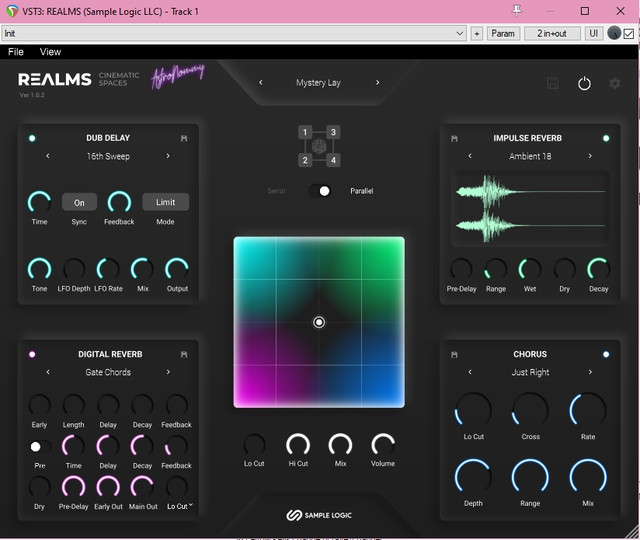The width and height of the screenshot is (640, 540).
Task: Pin the plugin window with pushpin icon
Action: tap(517, 11)
